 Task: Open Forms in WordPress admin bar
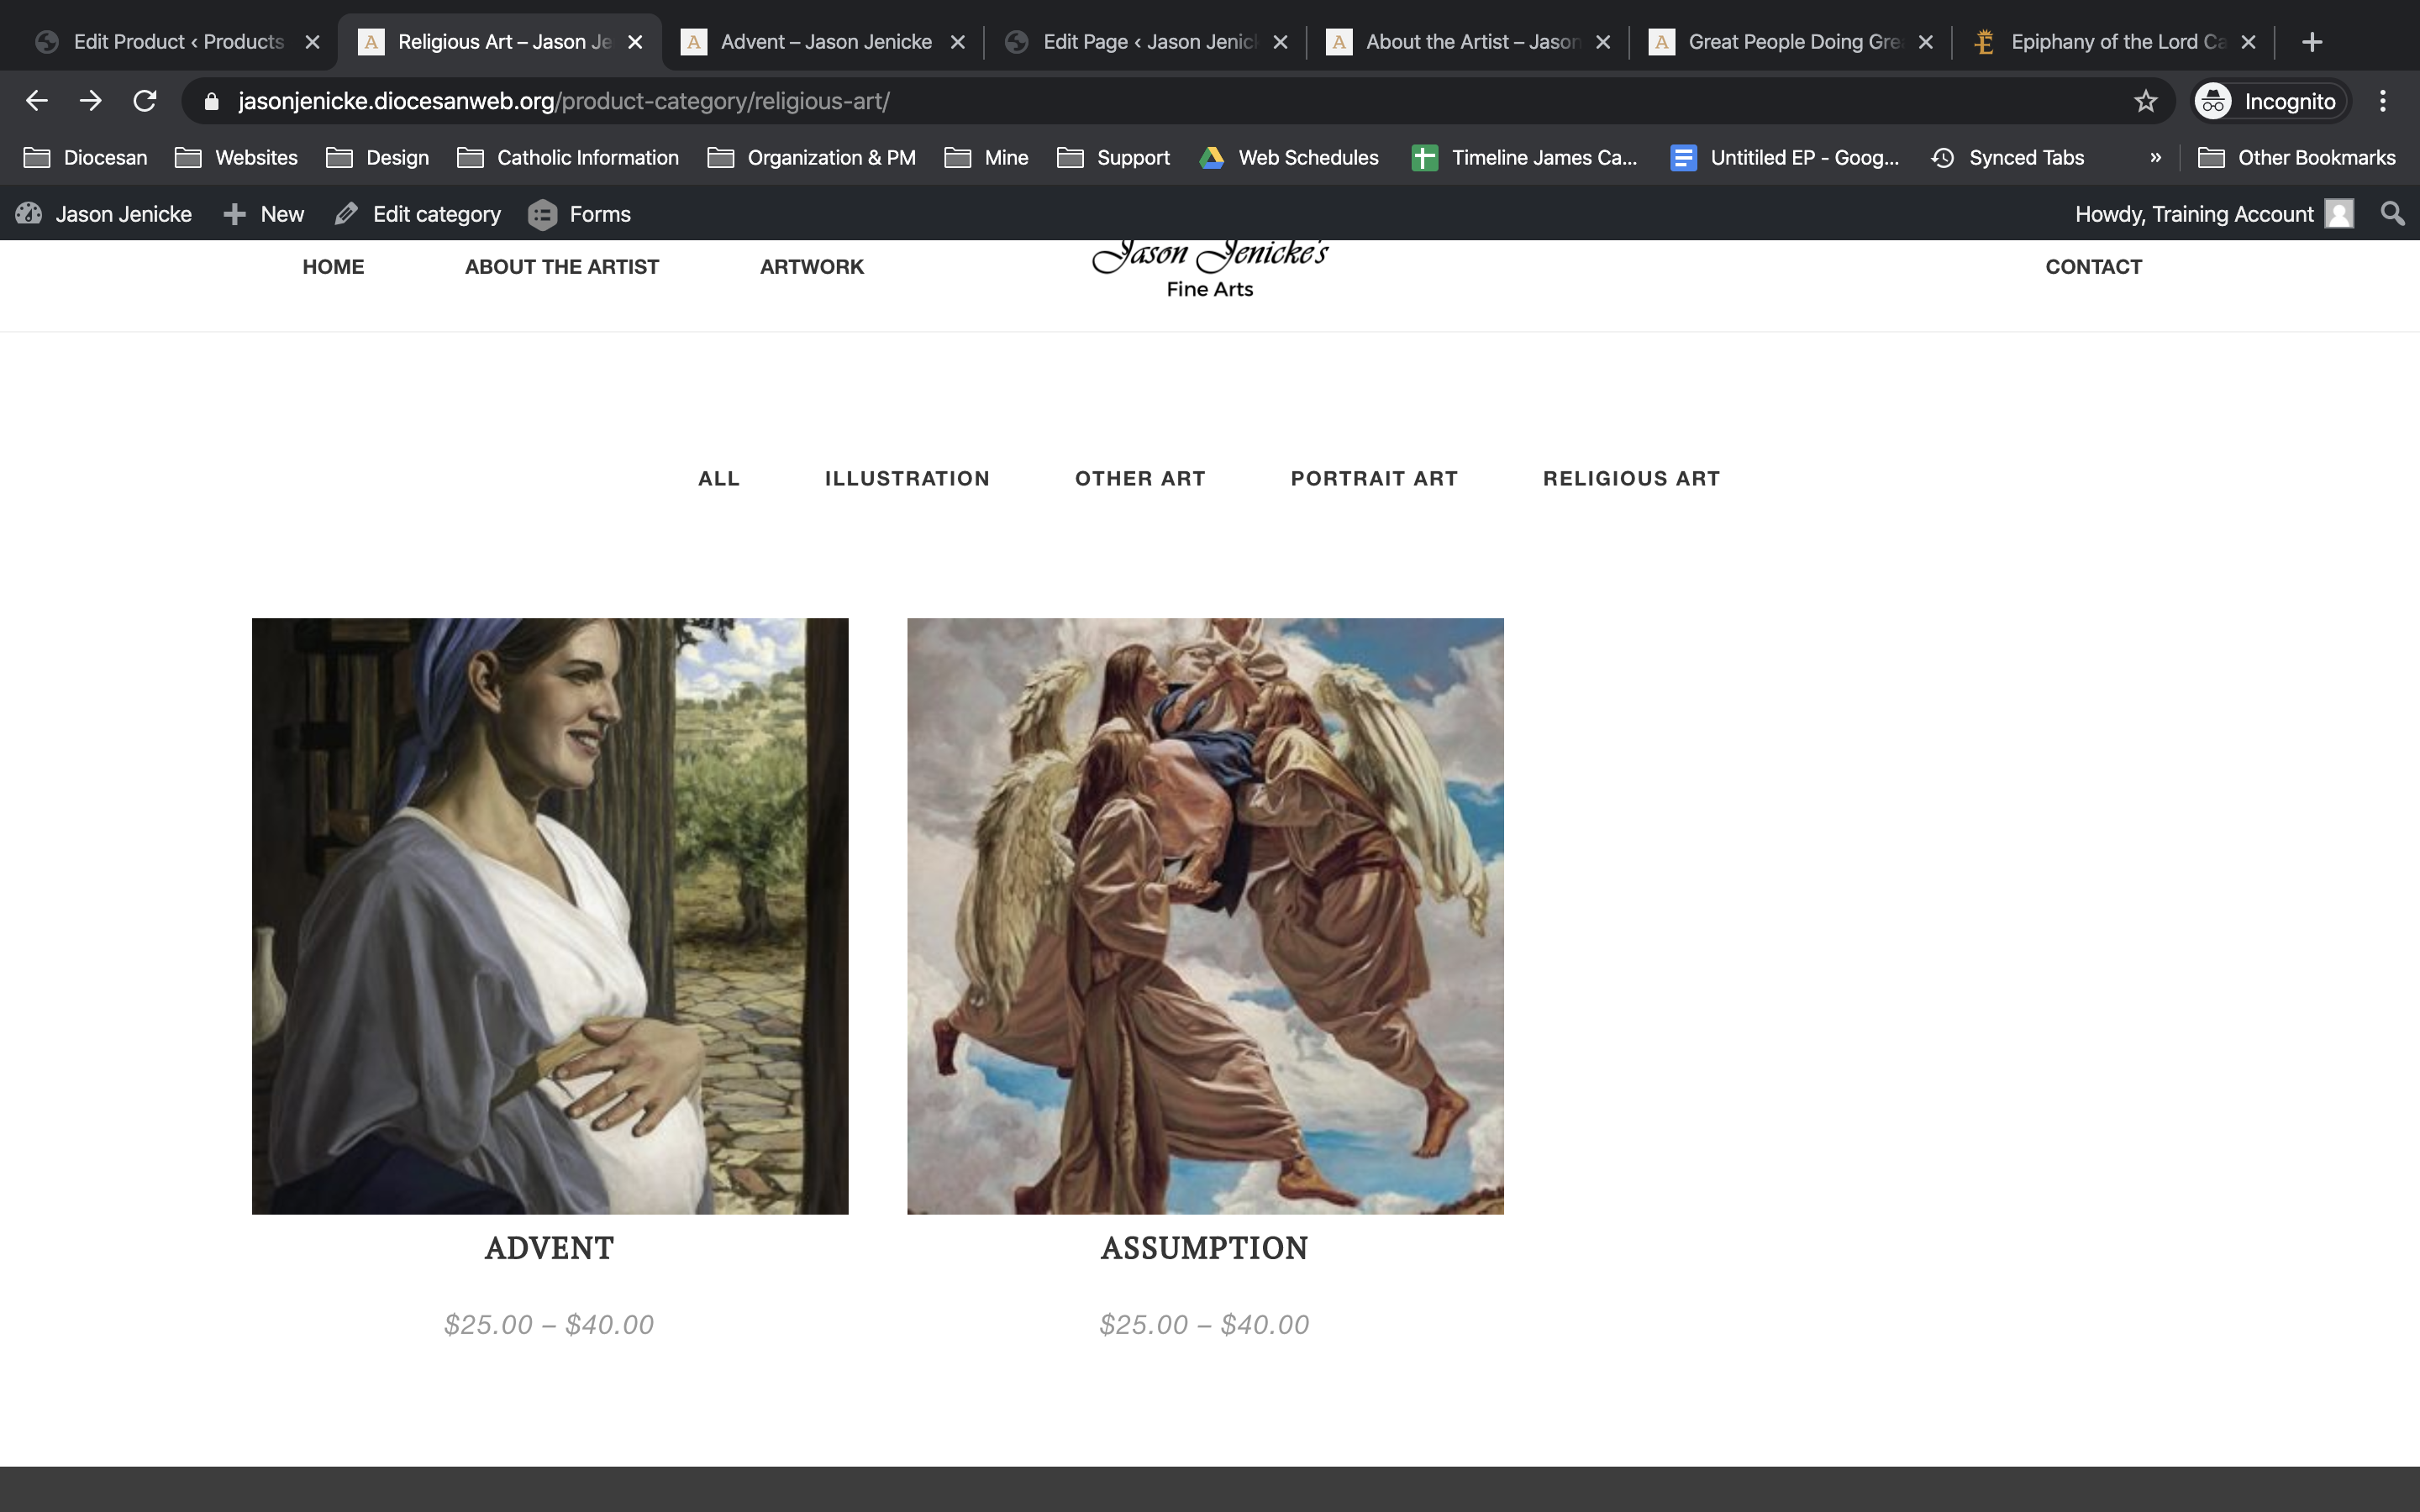(x=580, y=214)
